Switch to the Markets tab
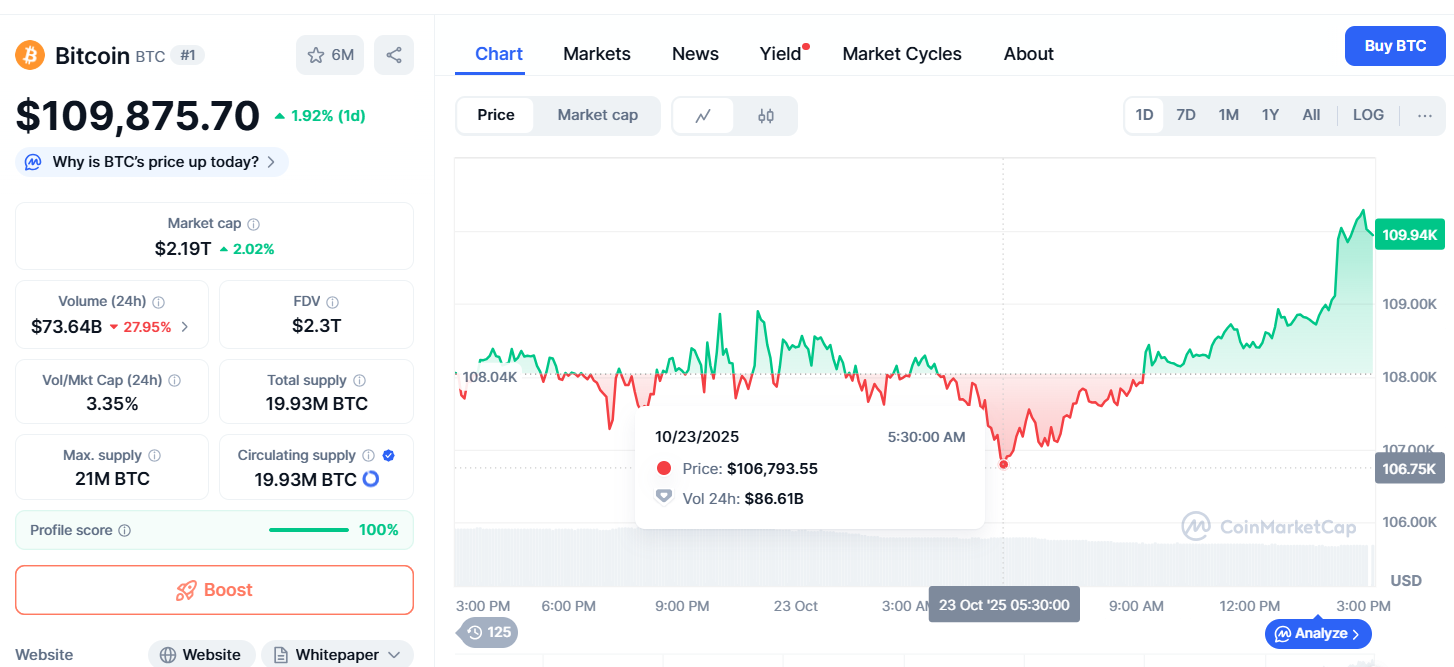Image resolution: width=1454 pixels, height=667 pixels. pyautogui.click(x=597, y=54)
